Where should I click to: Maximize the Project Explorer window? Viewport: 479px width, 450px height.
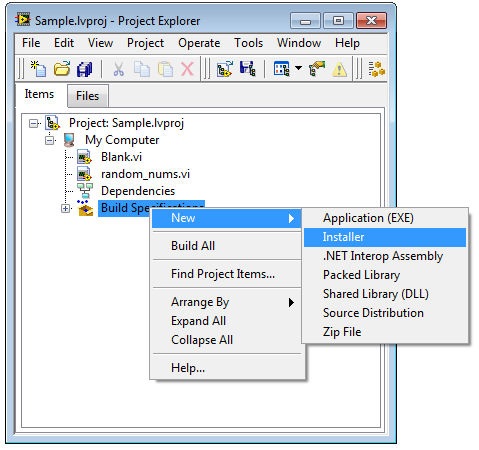coord(338,21)
